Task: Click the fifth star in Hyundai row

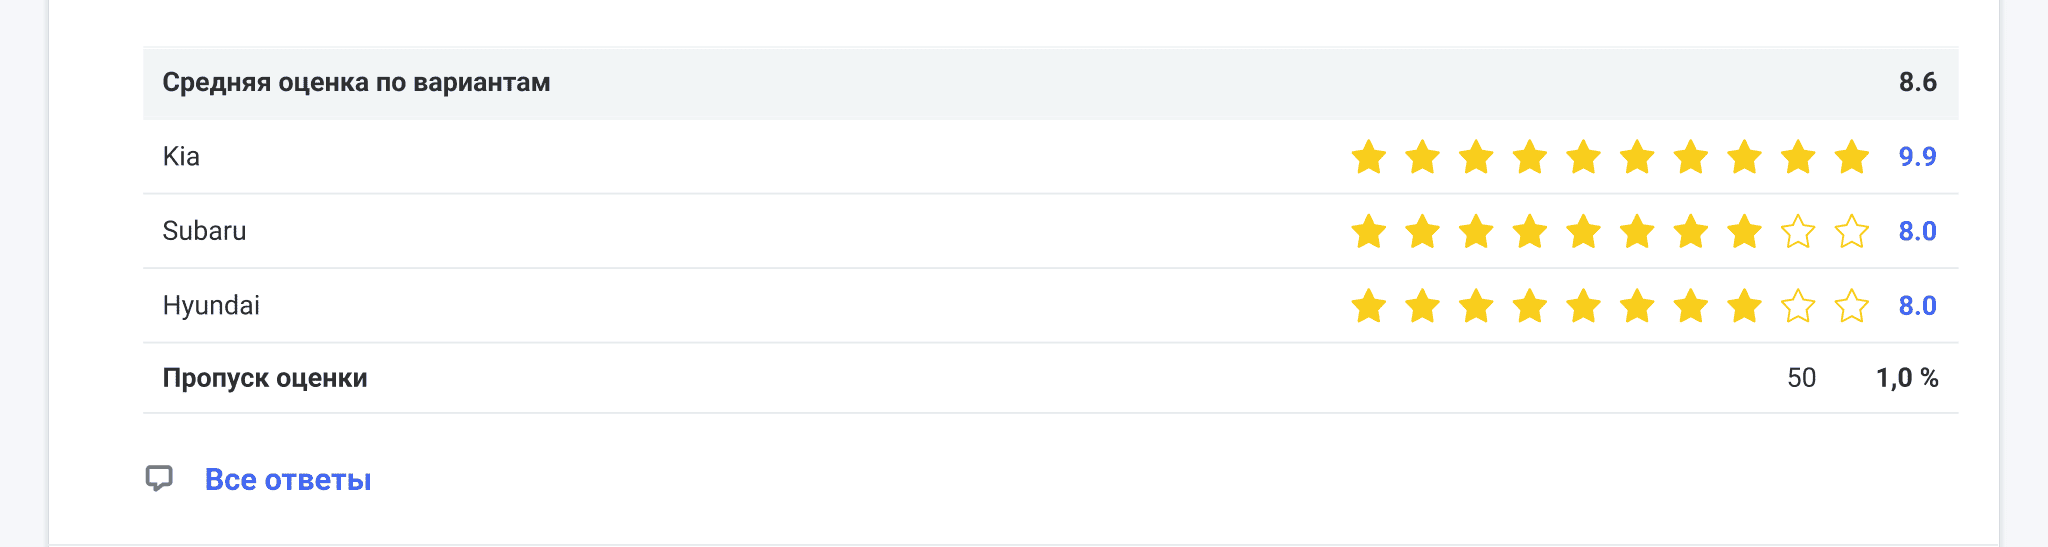Action: 1583,306
